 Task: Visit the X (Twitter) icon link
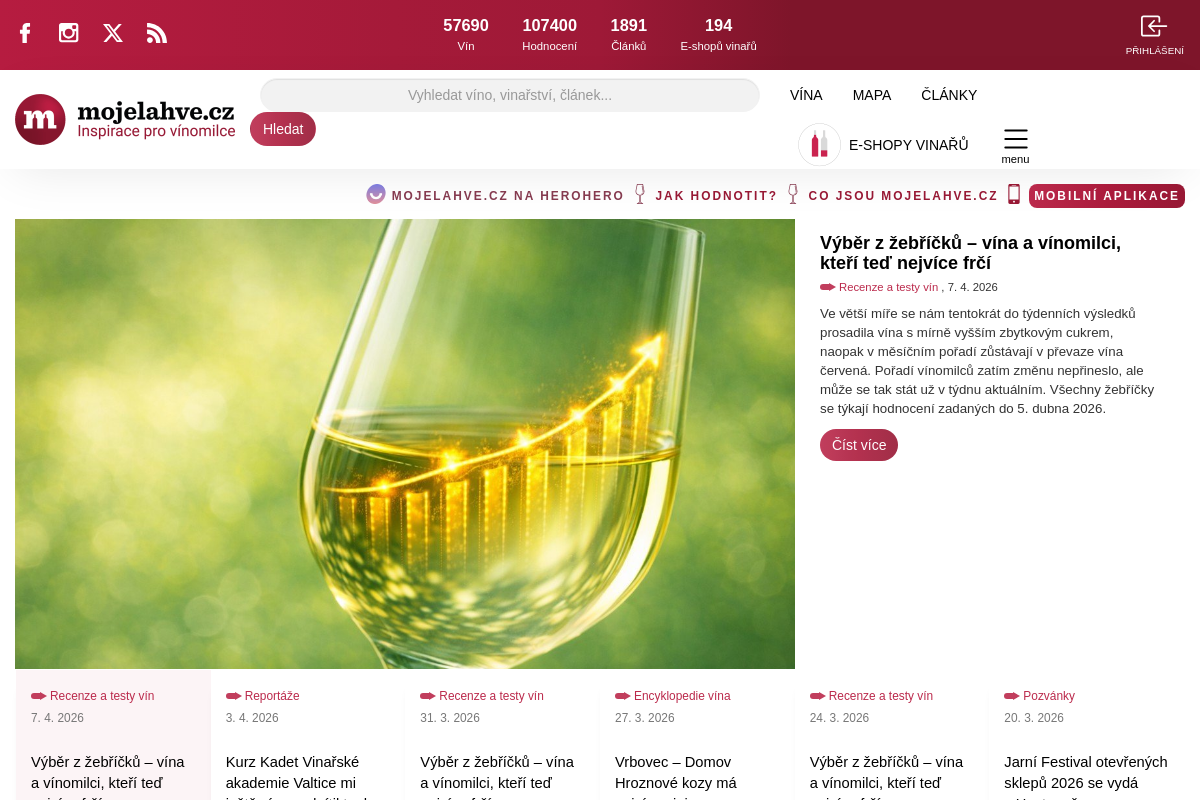coord(113,33)
